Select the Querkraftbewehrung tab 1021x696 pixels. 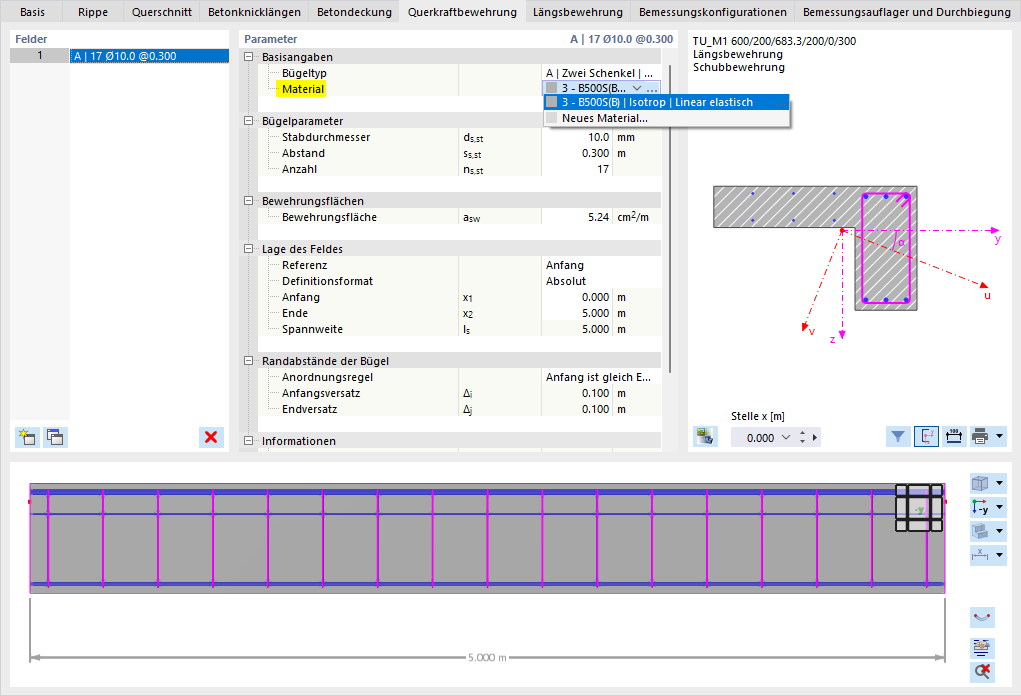coord(462,12)
